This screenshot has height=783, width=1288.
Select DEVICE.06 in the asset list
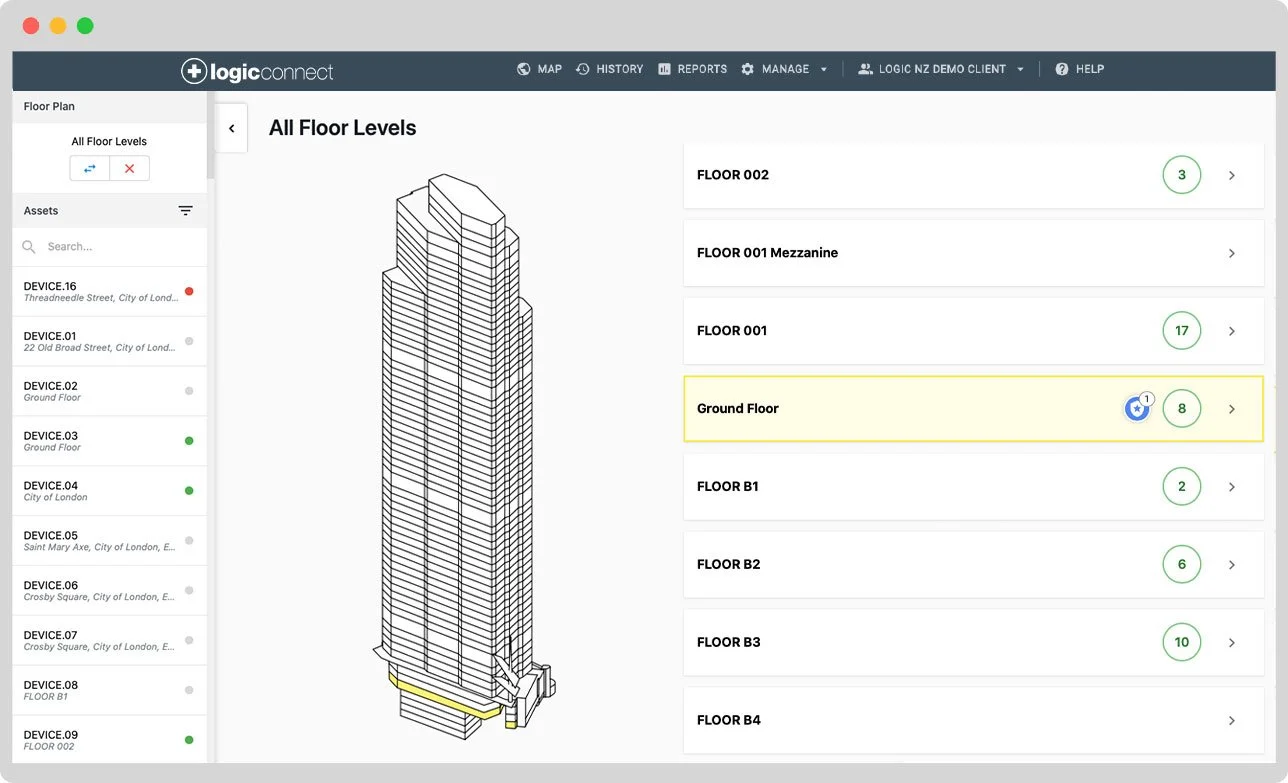tap(110, 591)
